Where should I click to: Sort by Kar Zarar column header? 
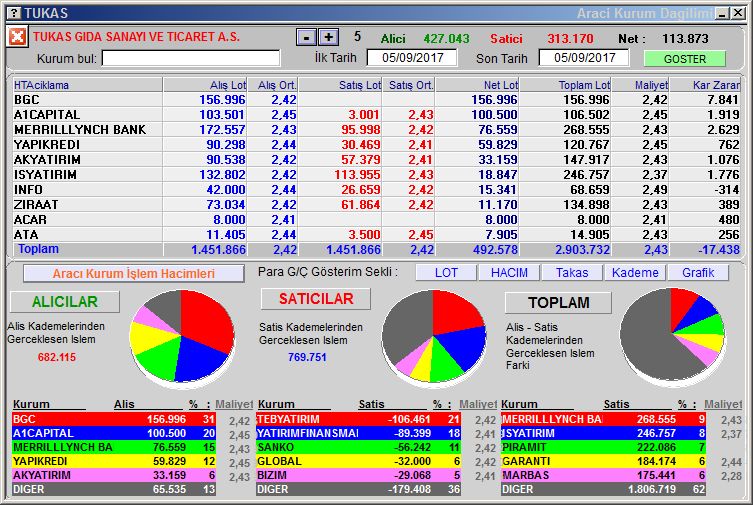[705, 85]
